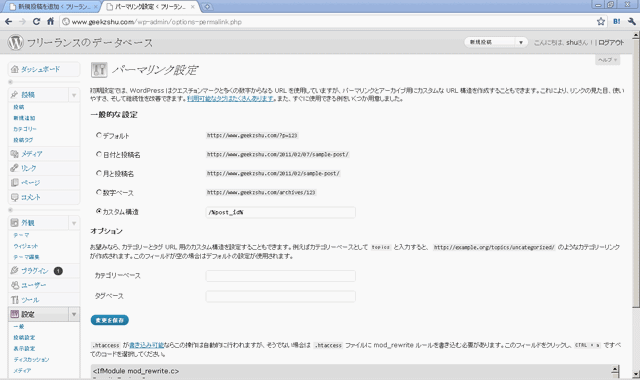Open the カテゴリー posts submenu item
This screenshot has width=640, height=380.
coord(25,129)
